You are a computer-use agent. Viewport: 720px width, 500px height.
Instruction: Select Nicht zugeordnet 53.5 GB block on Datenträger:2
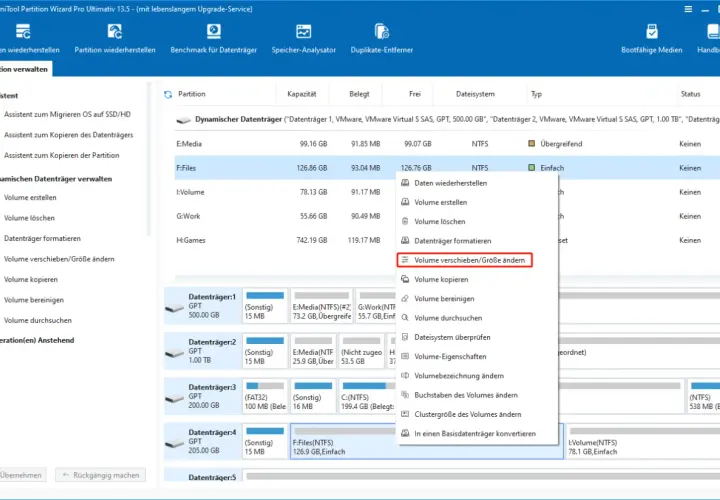(x=361, y=351)
